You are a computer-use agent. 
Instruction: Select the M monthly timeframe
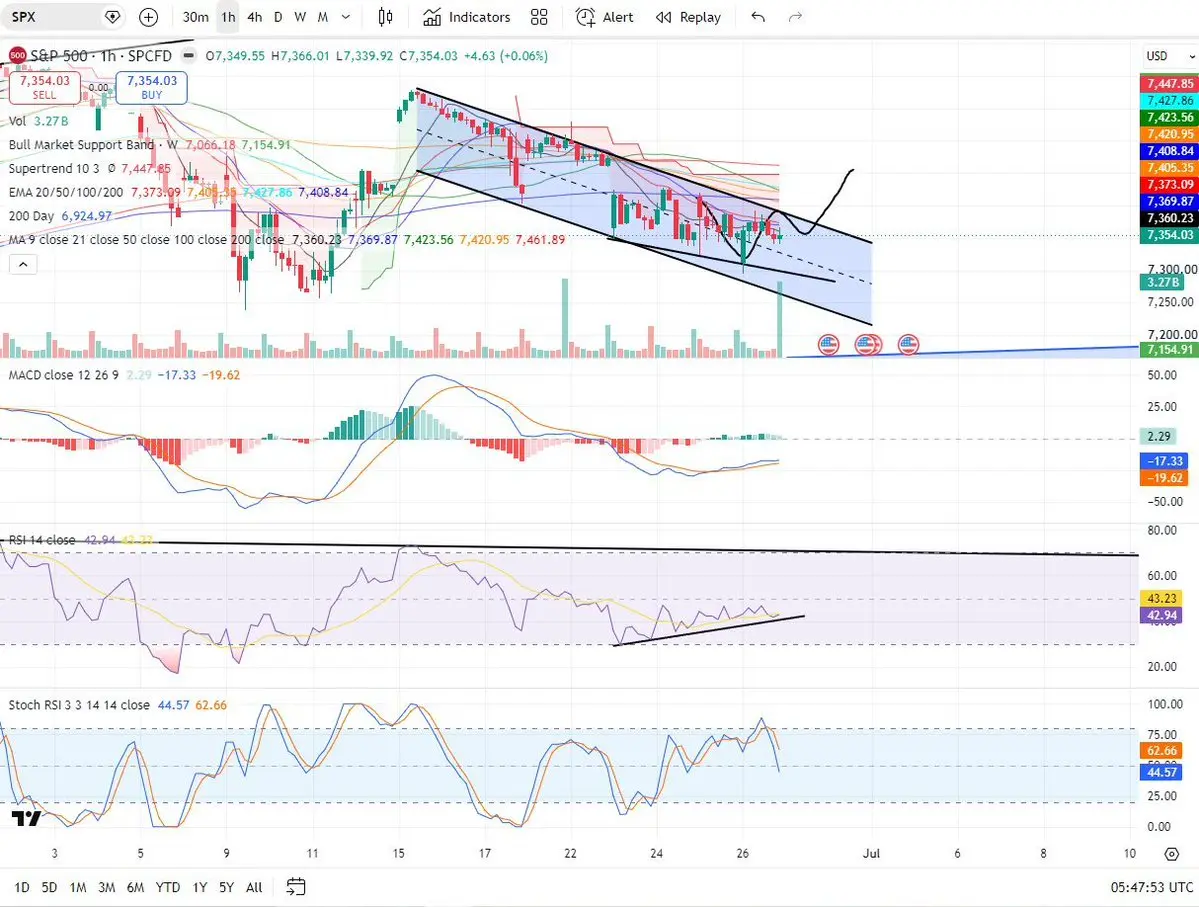click(323, 17)
